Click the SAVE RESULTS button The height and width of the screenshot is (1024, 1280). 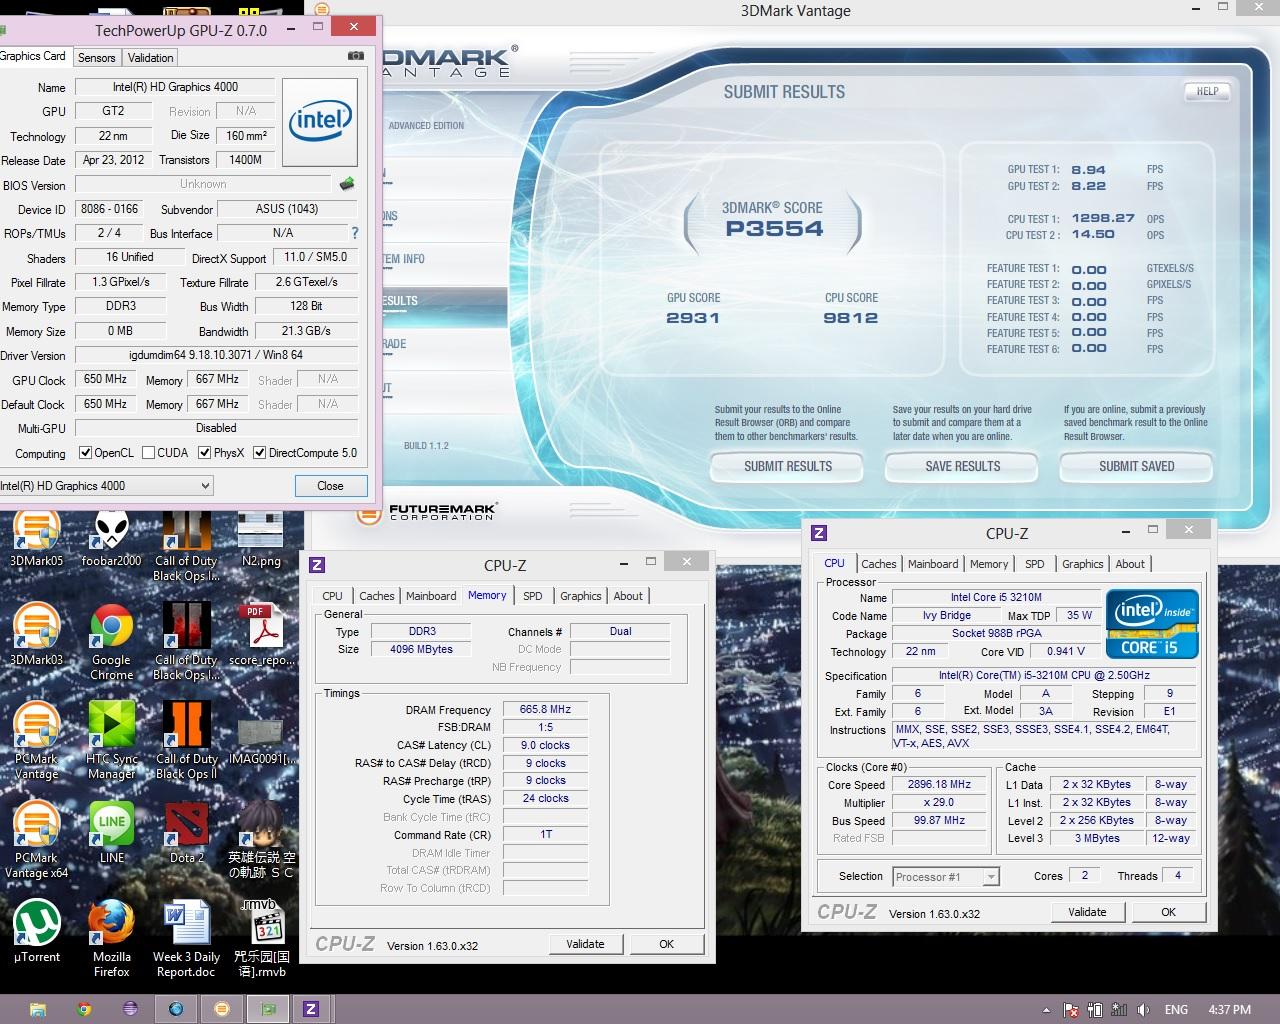pos(963,466)
